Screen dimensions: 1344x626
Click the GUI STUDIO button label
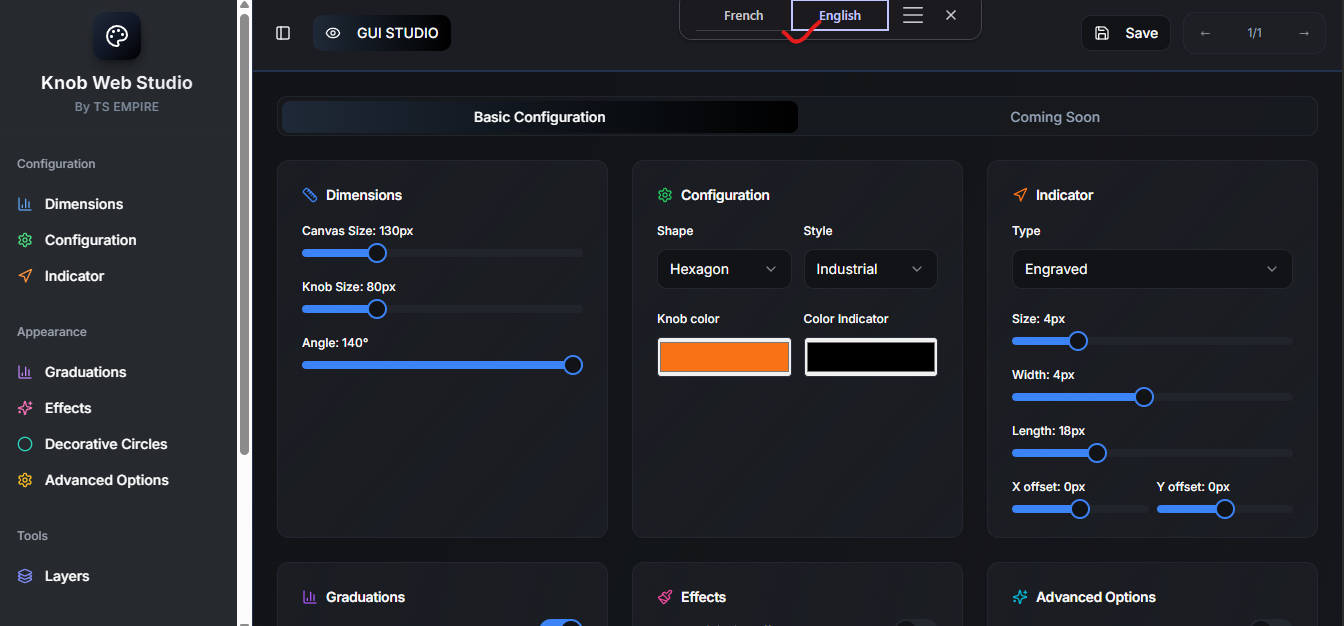click(398, 33)
